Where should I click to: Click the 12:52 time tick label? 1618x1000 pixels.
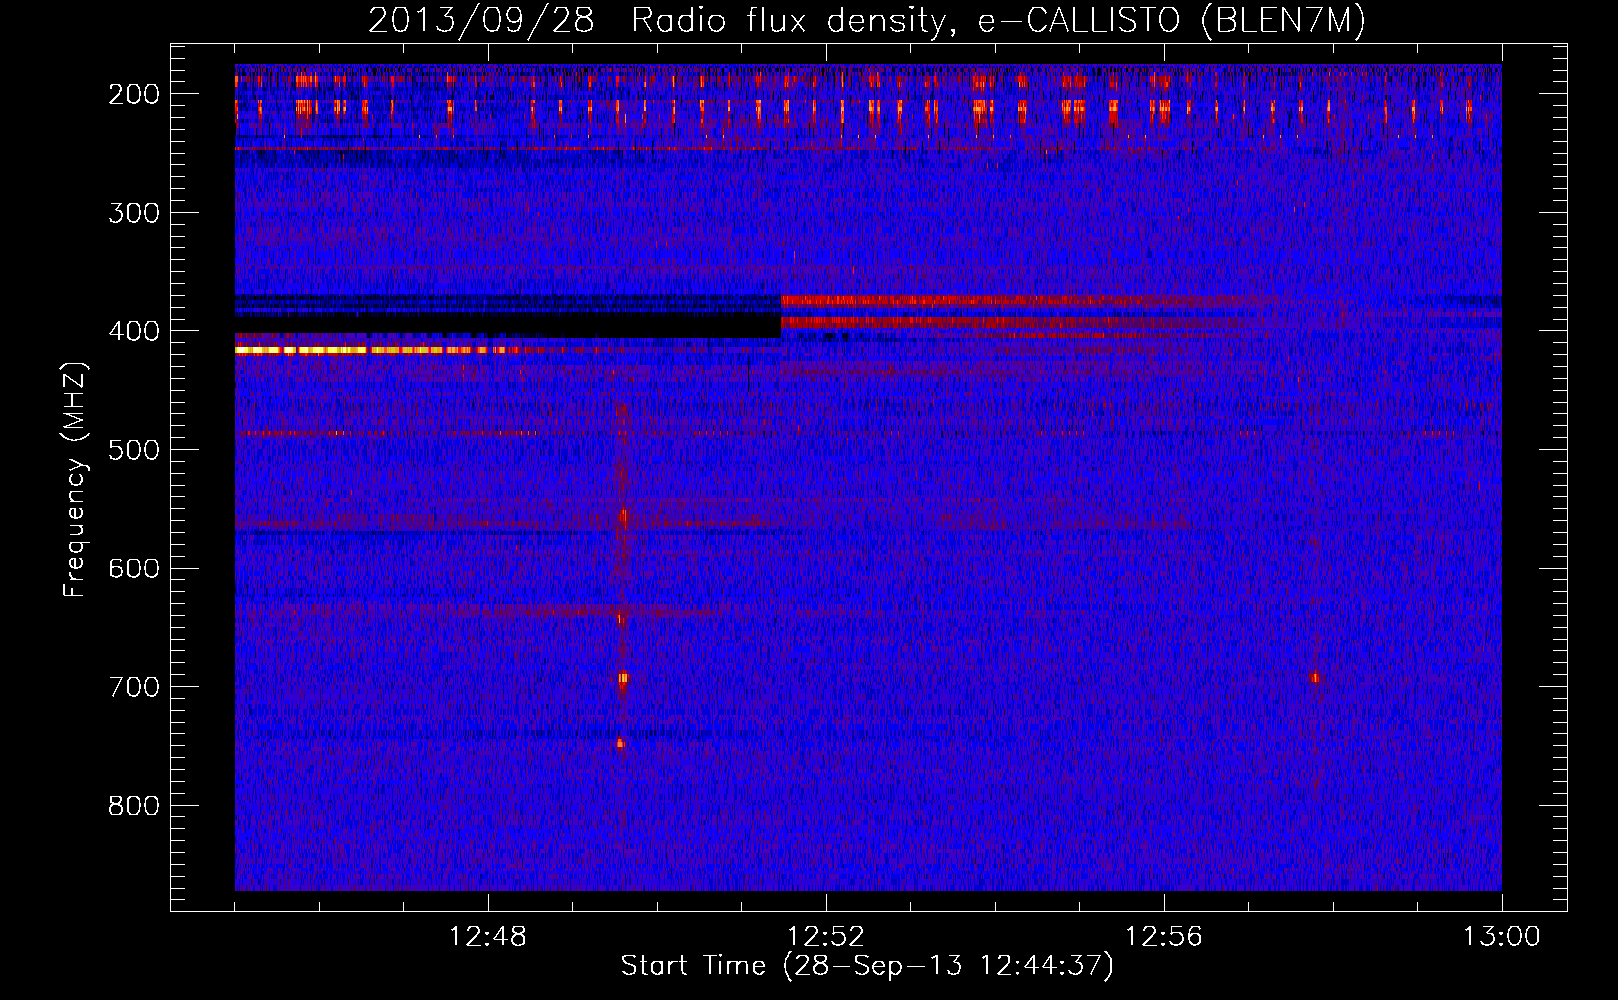tap(826, 937)
